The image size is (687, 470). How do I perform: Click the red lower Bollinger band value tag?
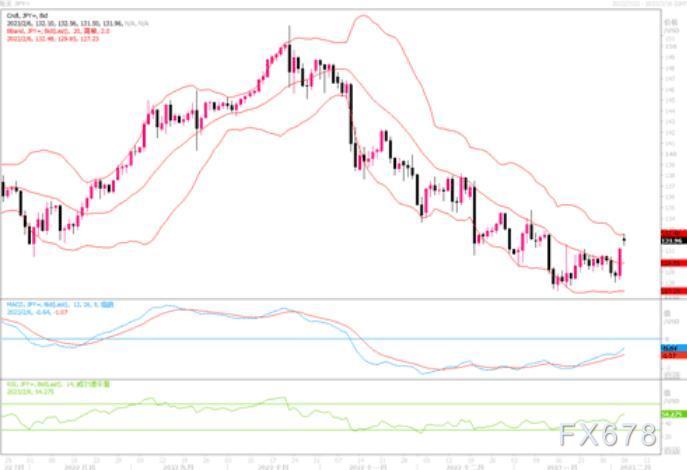(671, 291)
